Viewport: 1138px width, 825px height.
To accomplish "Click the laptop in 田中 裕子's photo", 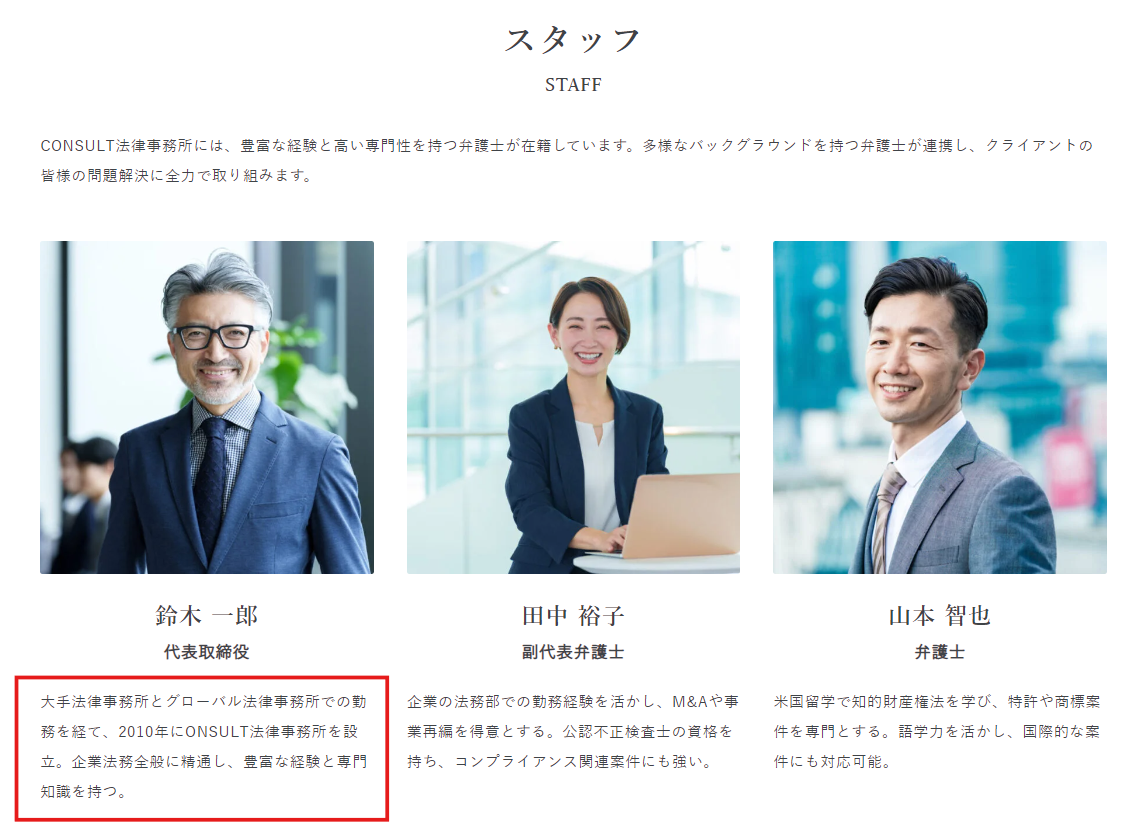I will pyautogui.click(x=679, y=517).
